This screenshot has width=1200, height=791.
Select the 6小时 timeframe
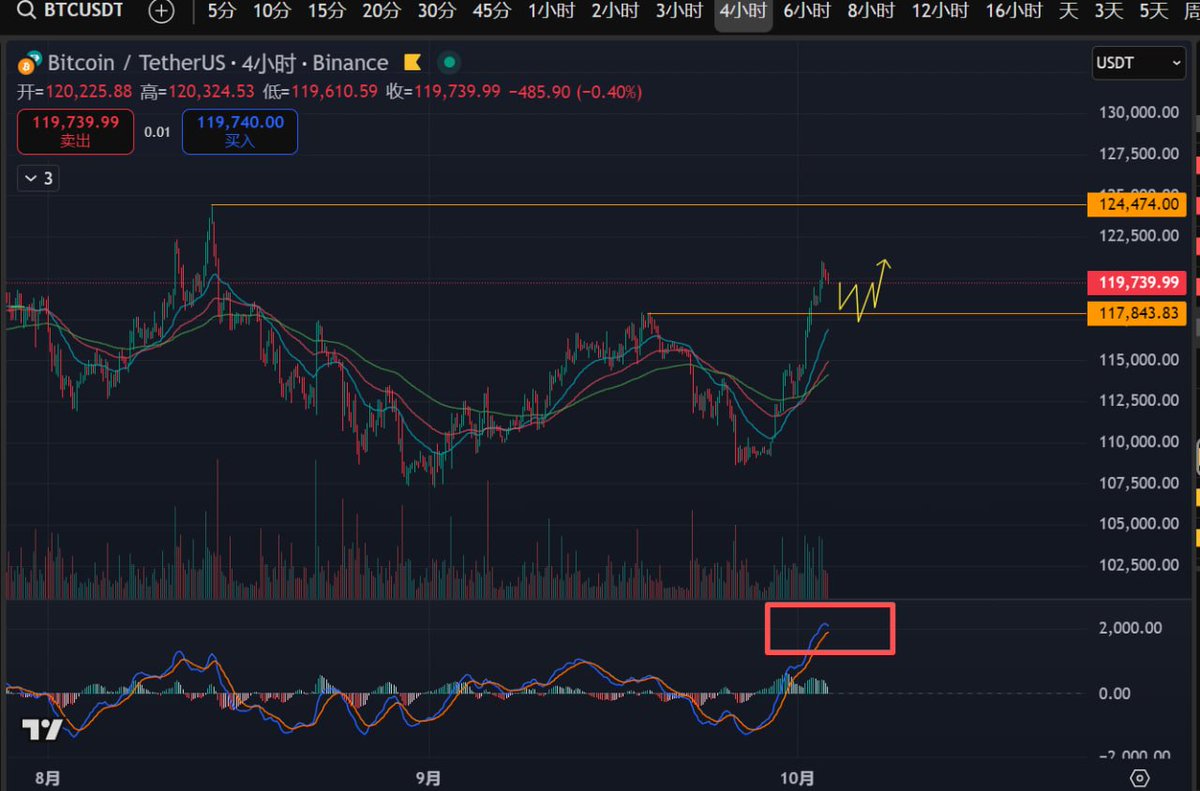(x=807, y=12)
